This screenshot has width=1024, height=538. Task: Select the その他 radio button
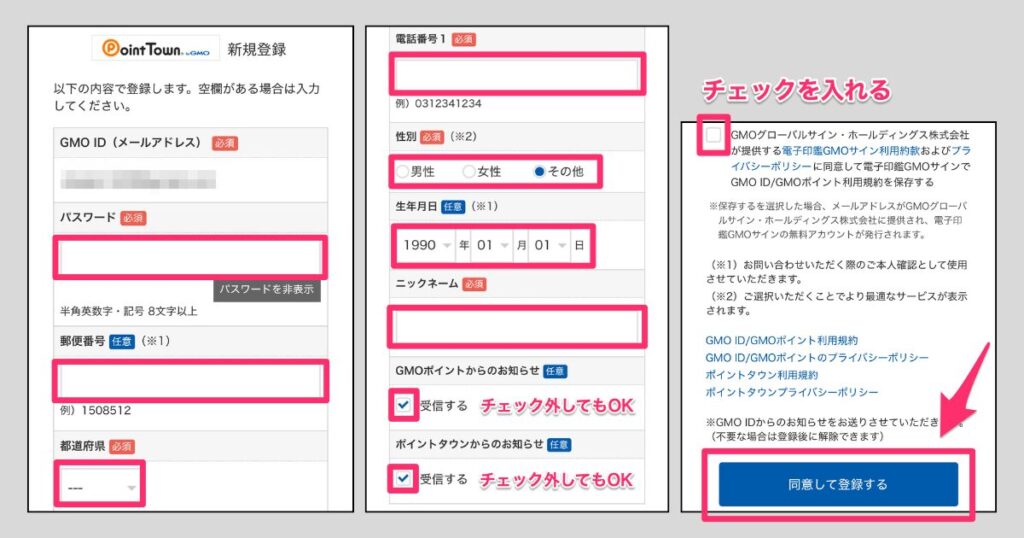[x=539, y=172]
